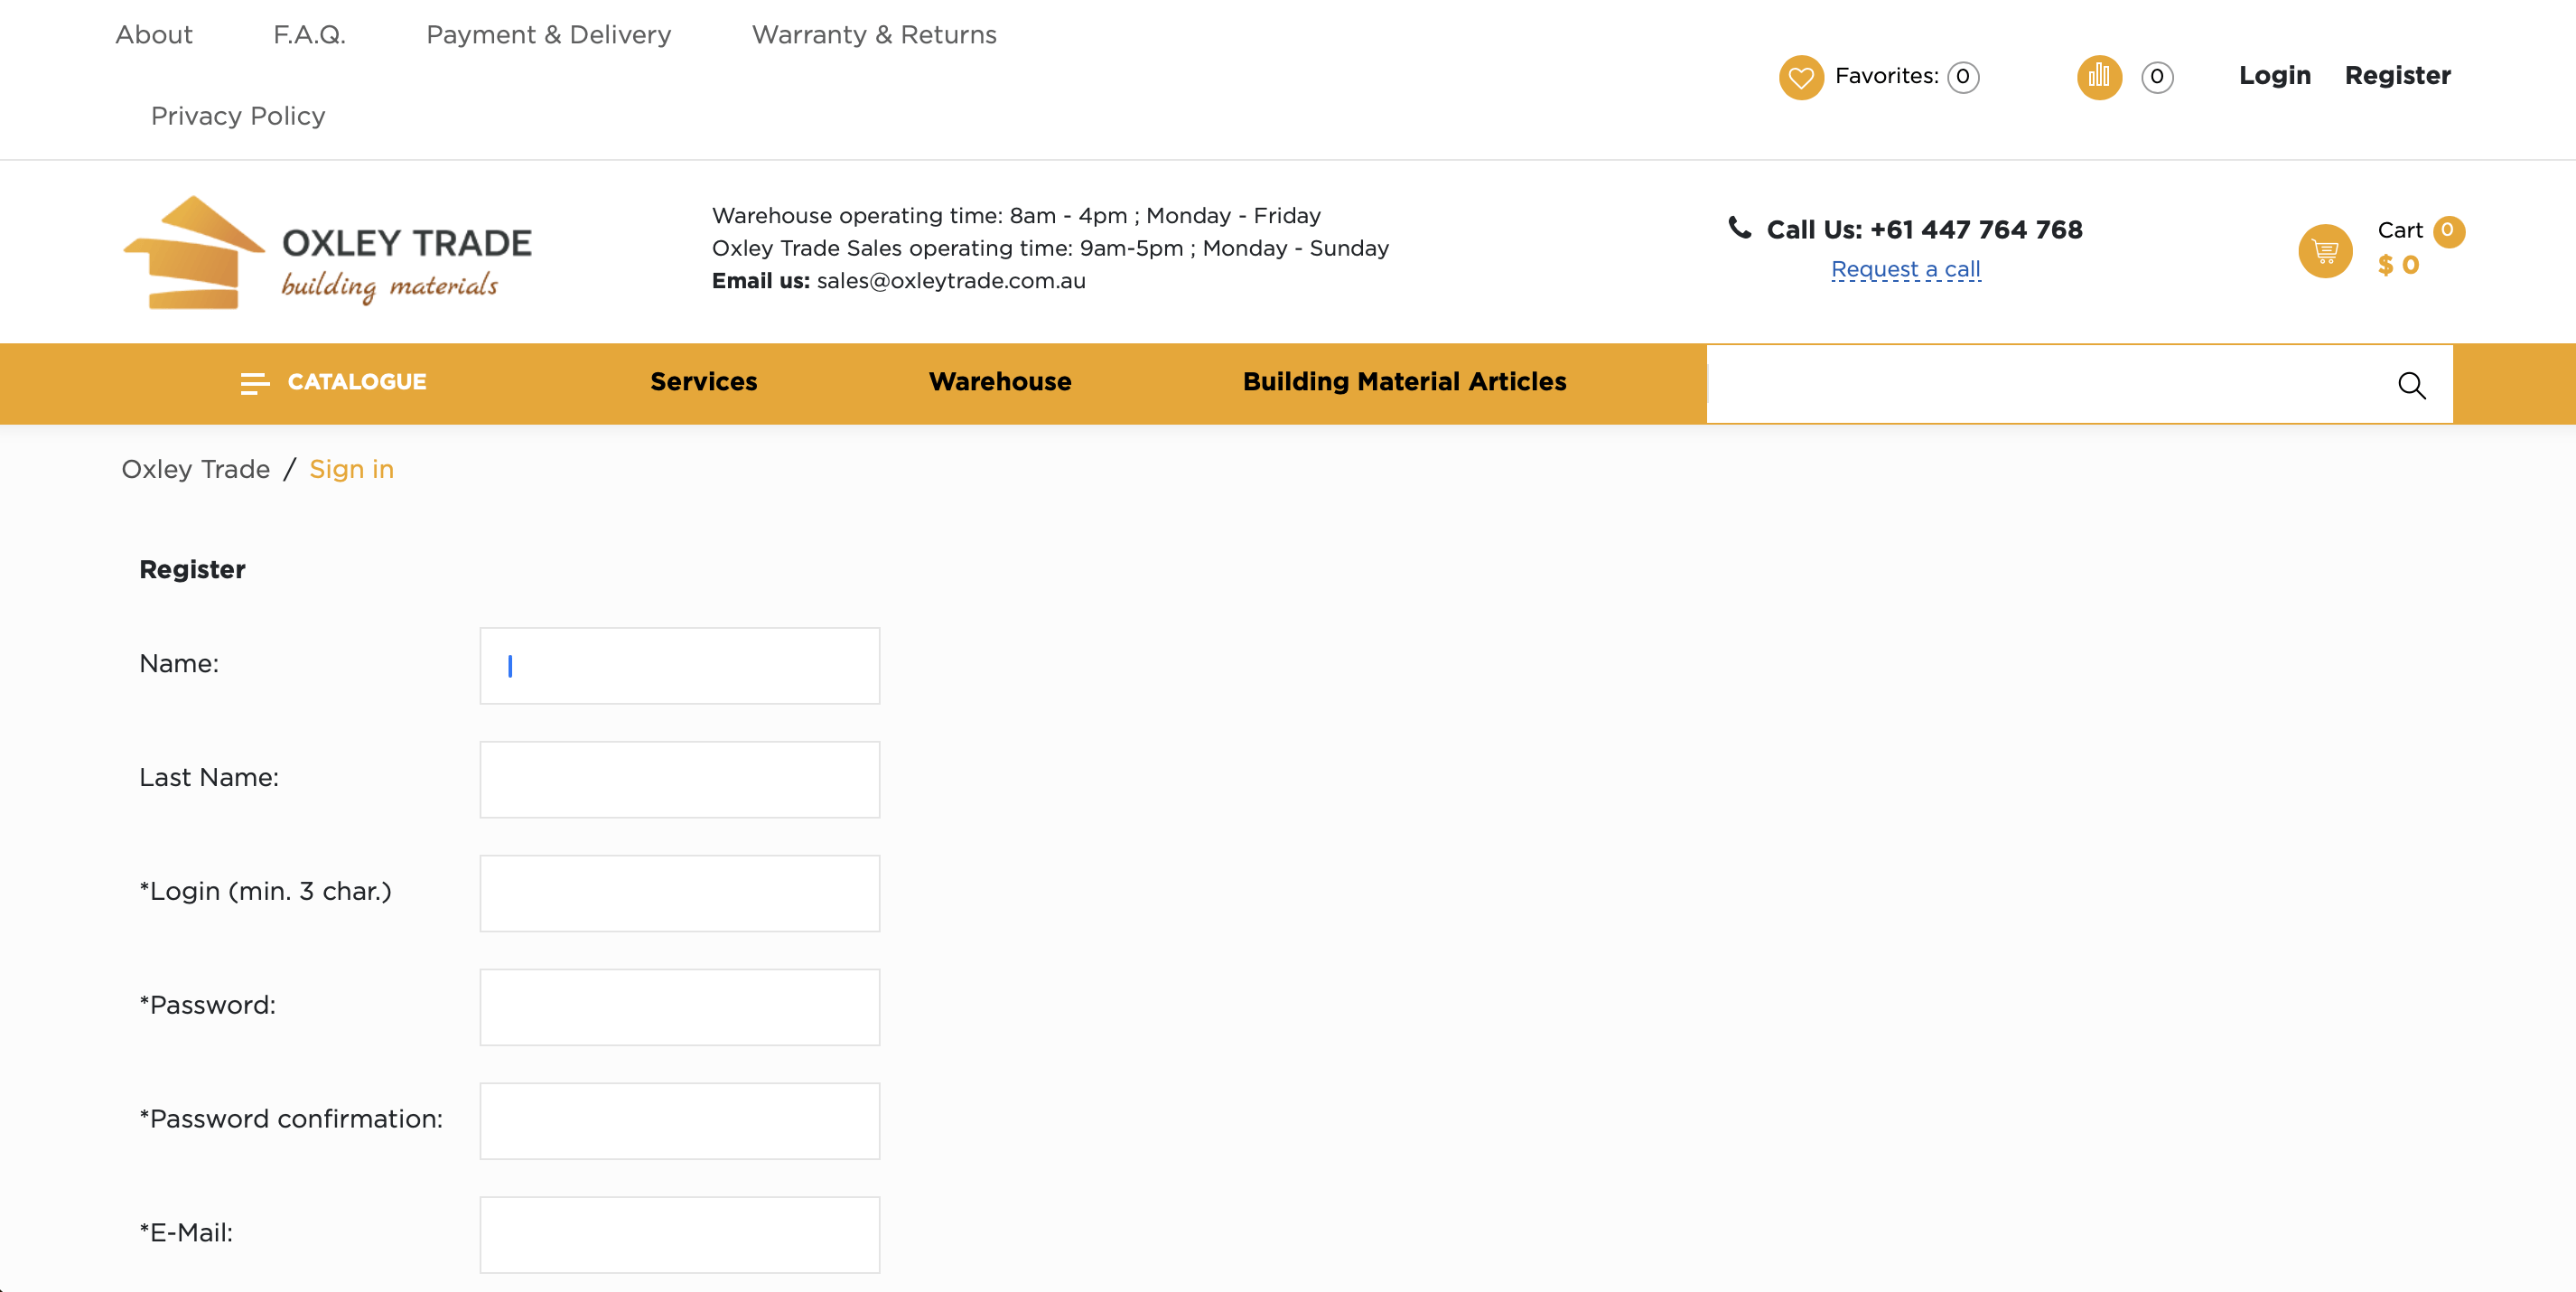
Task: Click the search magnifier icon
Action: tap(2411, 385)
